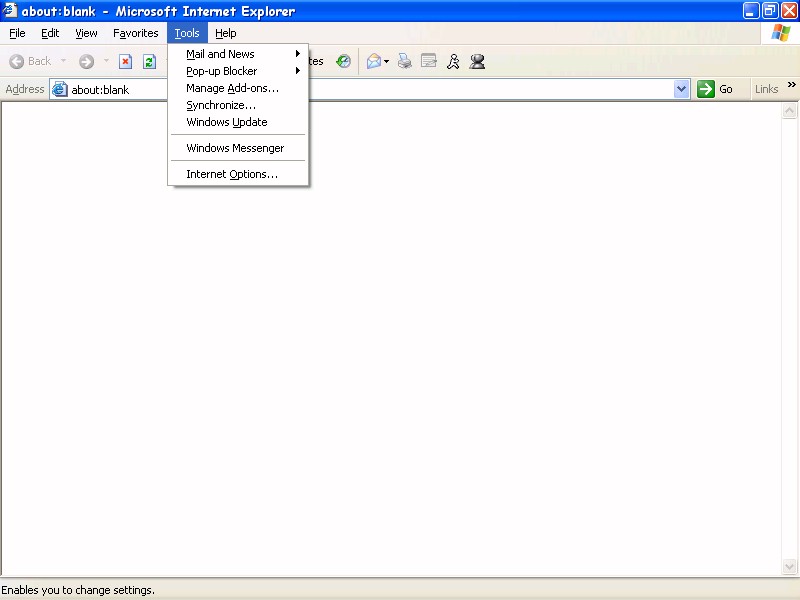Click the Internet Explorer title bar icon

10,11
